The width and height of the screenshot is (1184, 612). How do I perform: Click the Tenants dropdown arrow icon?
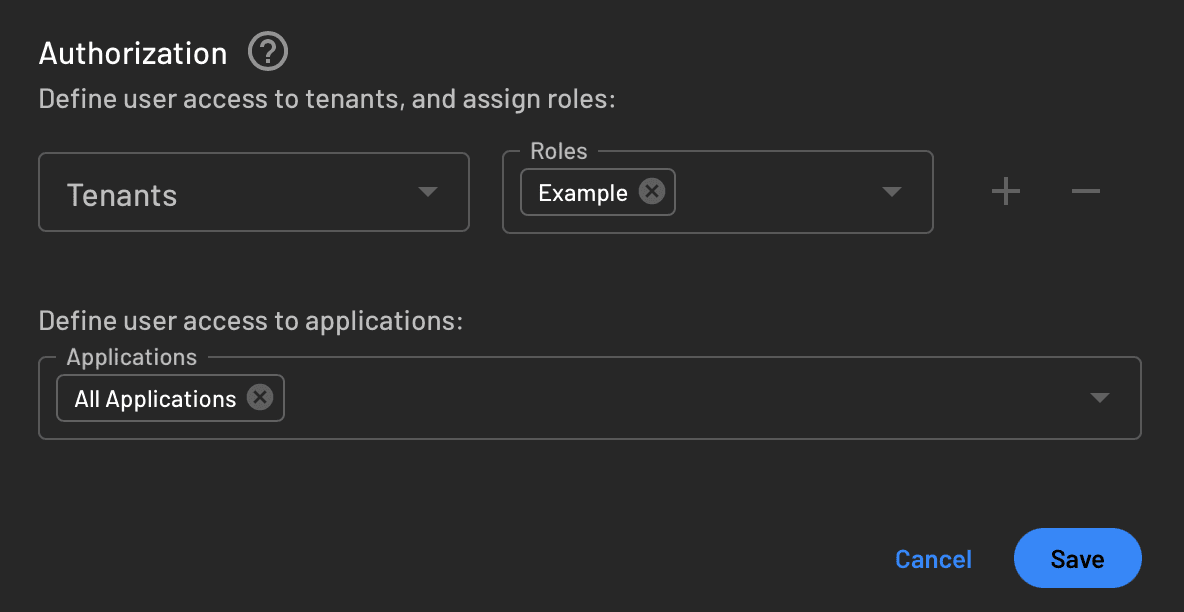[428, 192]
